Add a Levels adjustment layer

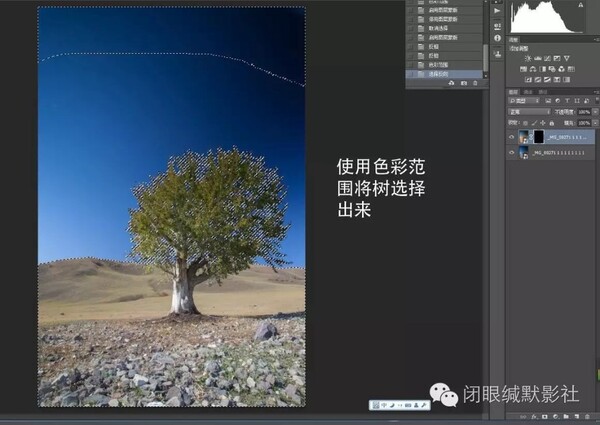[538, 58]
